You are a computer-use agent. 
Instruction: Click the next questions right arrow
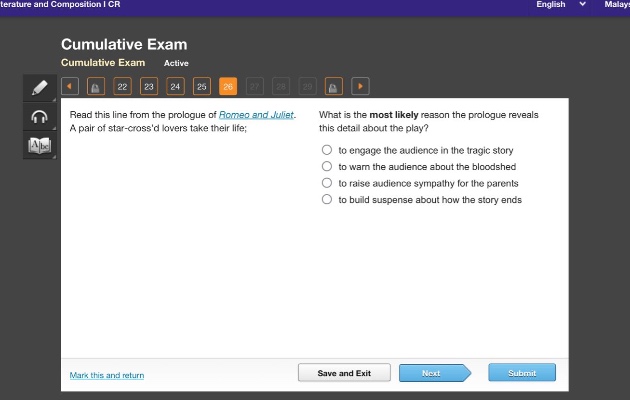(x=360, y=86)
